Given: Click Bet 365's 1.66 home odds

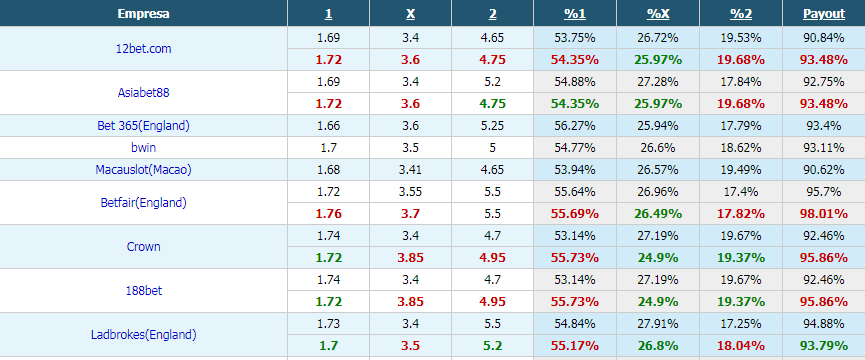Looking at the screenshot, I should tap(328, 126).
